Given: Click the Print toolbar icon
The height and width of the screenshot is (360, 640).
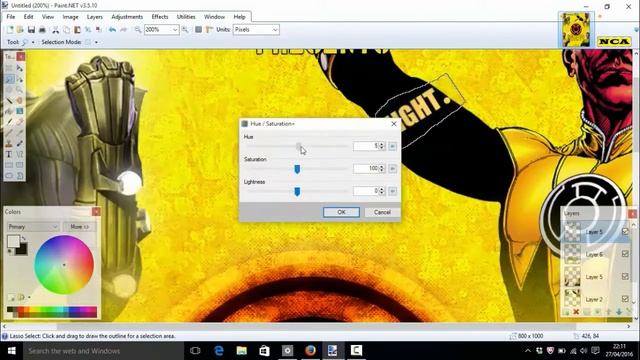Looking at the screenshot, I should tap(42, 29).
